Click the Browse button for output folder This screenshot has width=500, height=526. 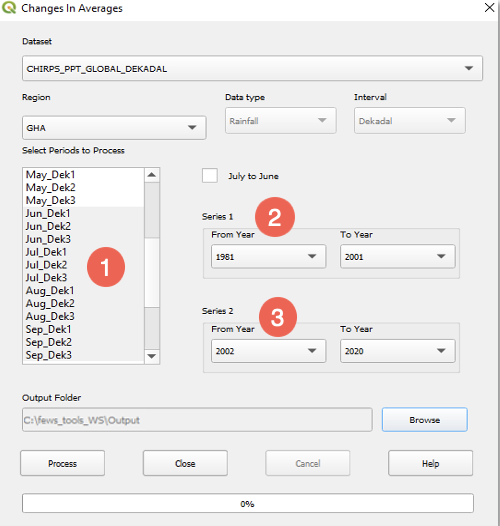(x=424, y=420)
